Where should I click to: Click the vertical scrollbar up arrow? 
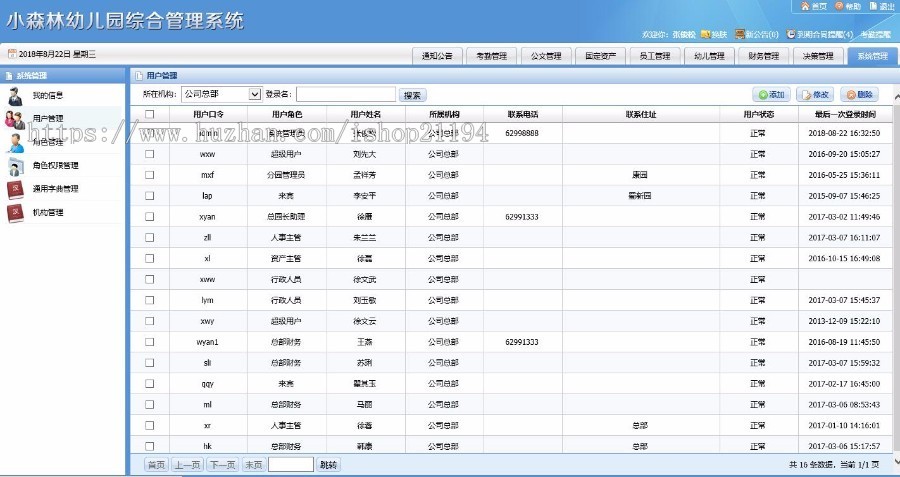tap(896, 96)
